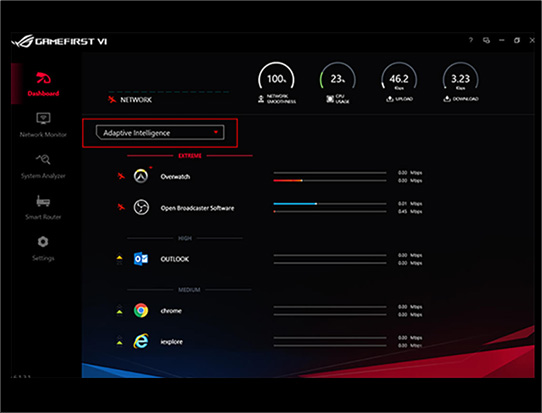
Task: Toggle the Outlook priority arrow
Action: coord(119,260)
